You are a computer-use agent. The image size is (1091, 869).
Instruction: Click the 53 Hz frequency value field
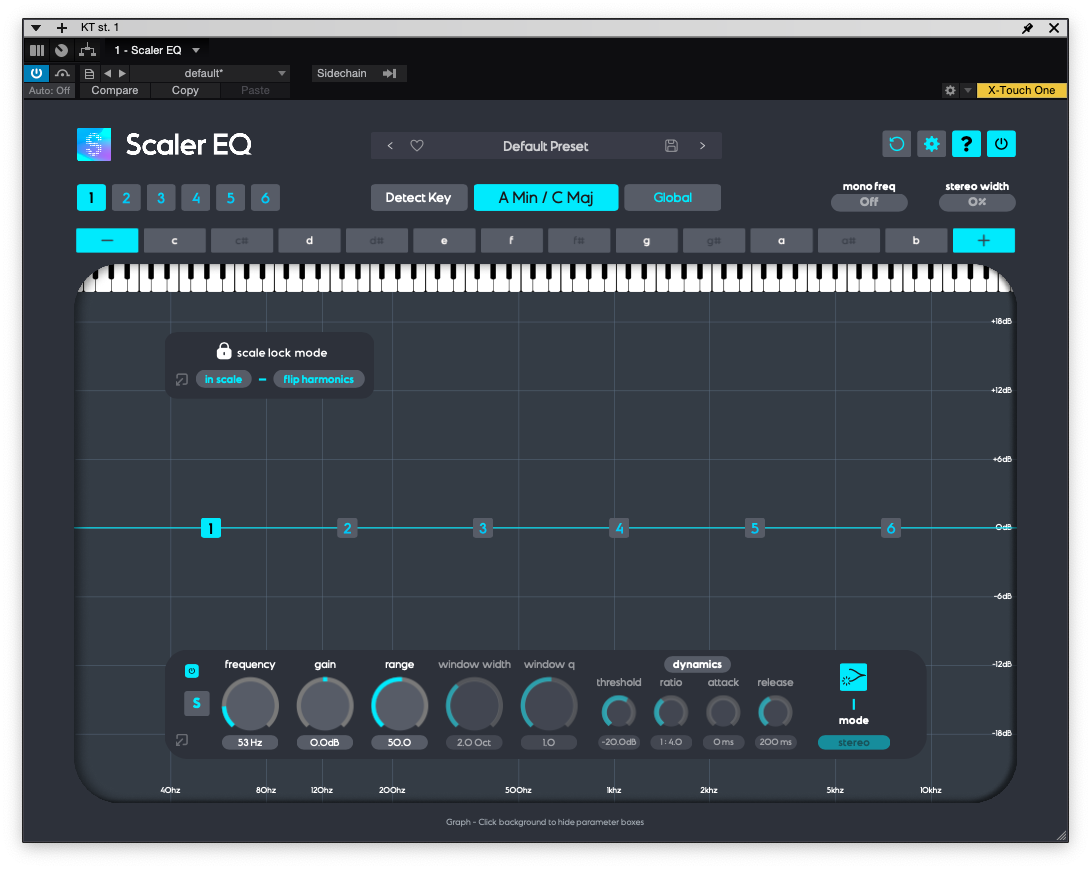[250, 742]
